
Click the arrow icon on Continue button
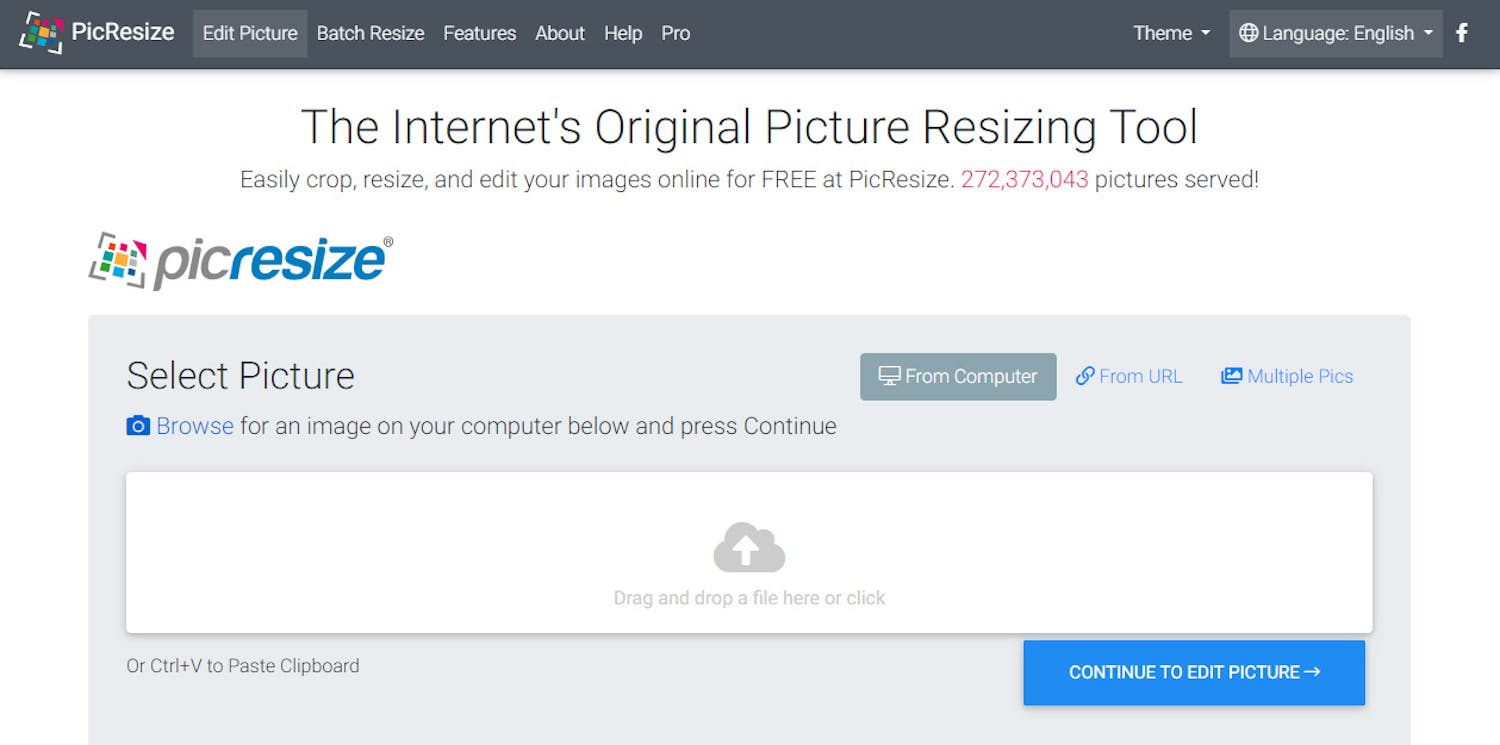coord(1317,672)
